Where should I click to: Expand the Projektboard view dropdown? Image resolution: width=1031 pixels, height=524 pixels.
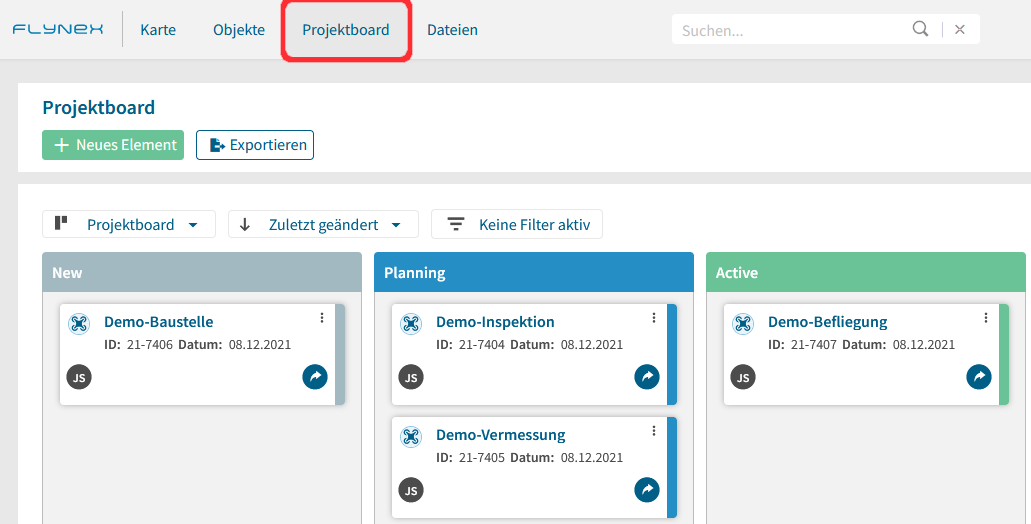point(129,224)
